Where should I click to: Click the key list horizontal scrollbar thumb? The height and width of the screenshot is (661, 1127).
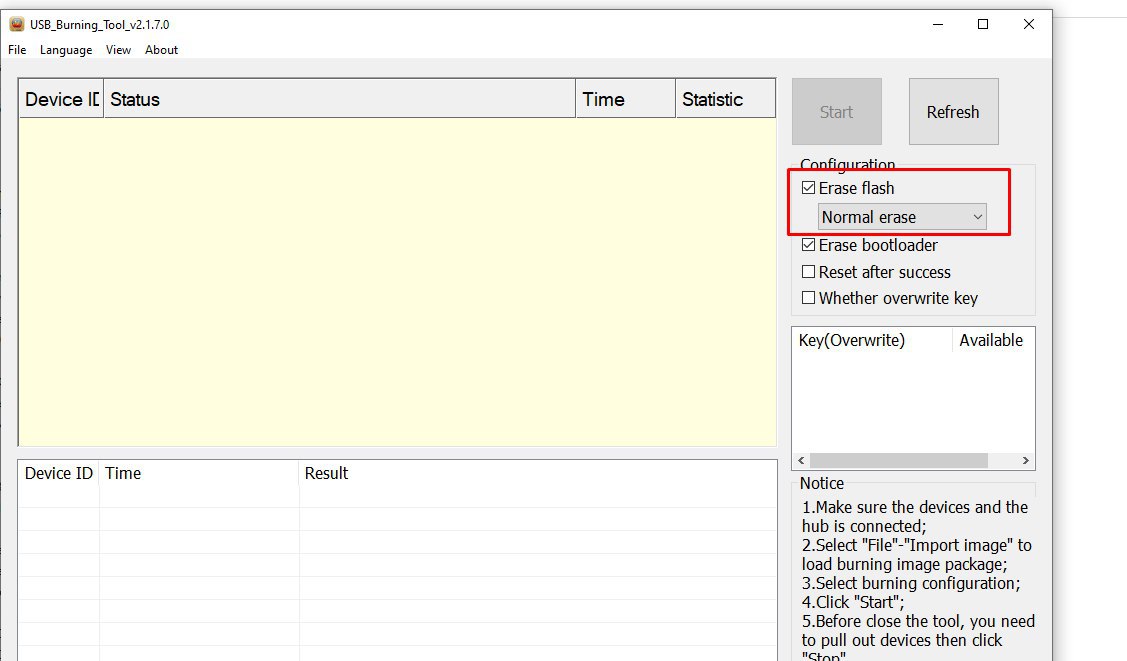point(898,461)
